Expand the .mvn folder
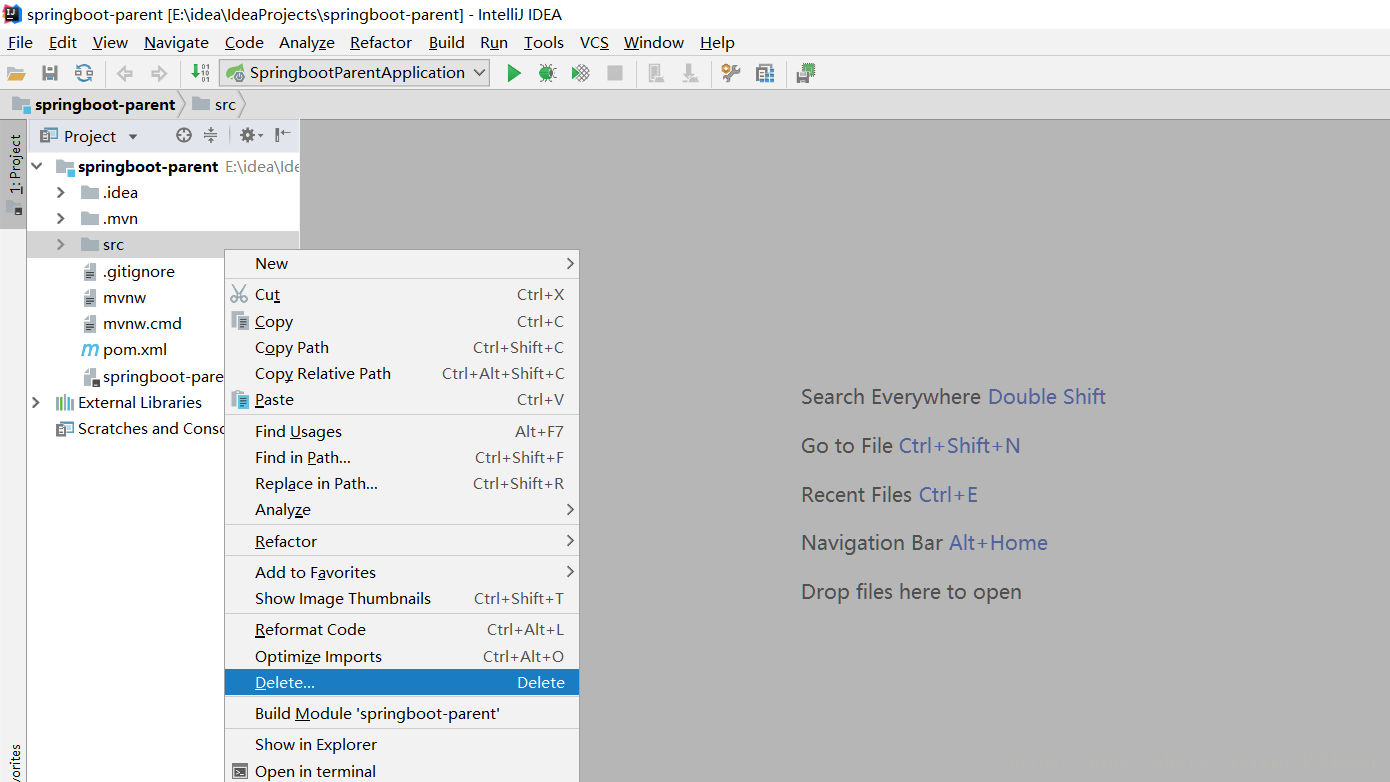The image size is (1390, 782). point(61,218)
